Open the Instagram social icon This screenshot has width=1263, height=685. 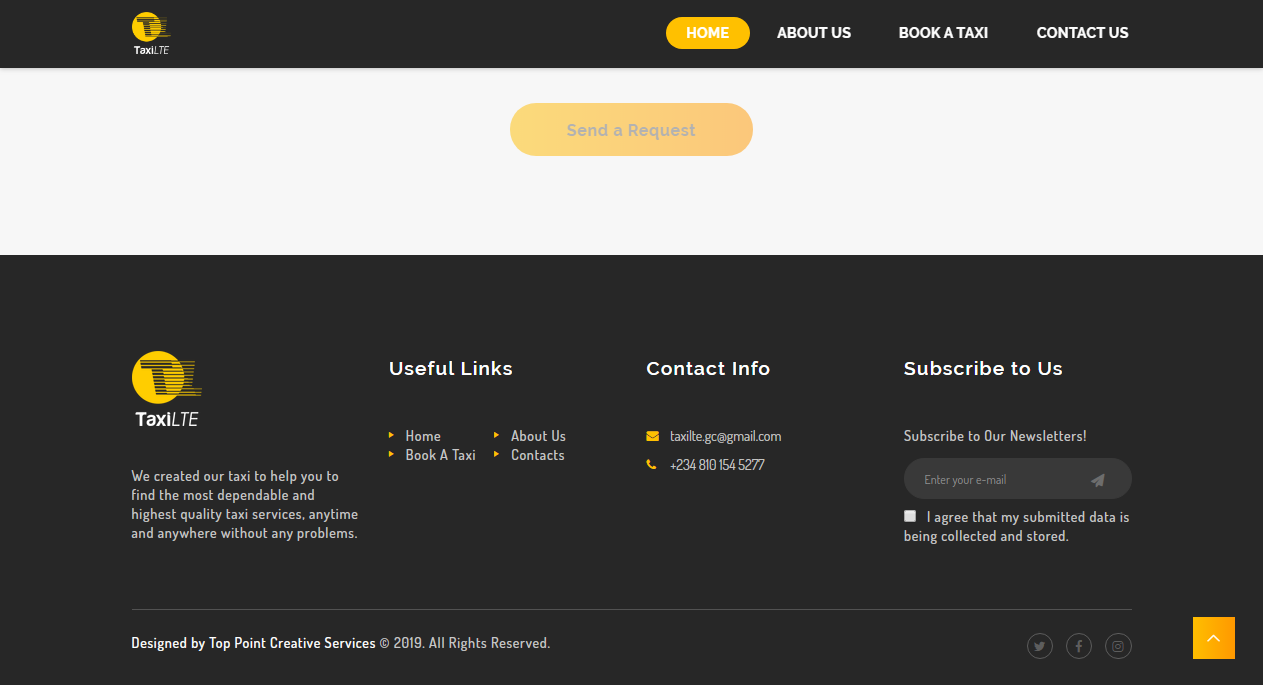pyautogui.click(x=1118, y=646)
